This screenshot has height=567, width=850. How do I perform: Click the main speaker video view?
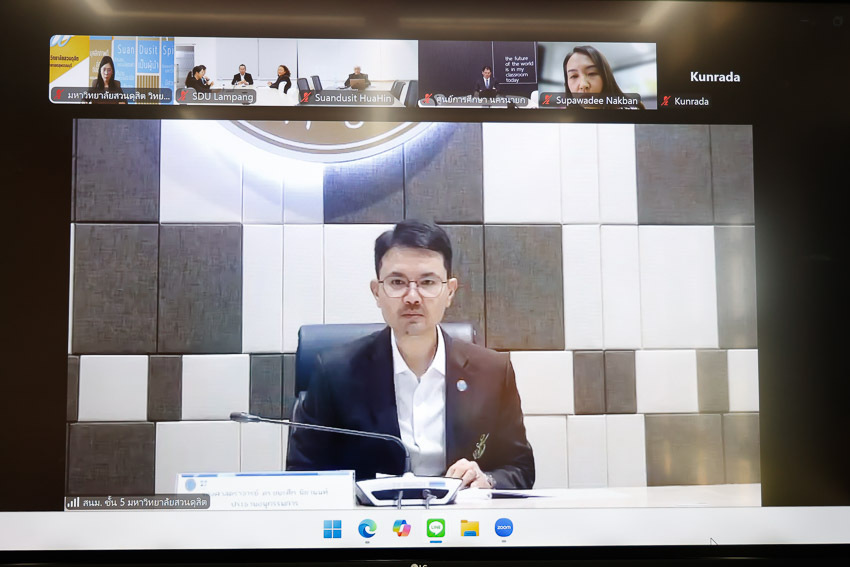(413, 313)
